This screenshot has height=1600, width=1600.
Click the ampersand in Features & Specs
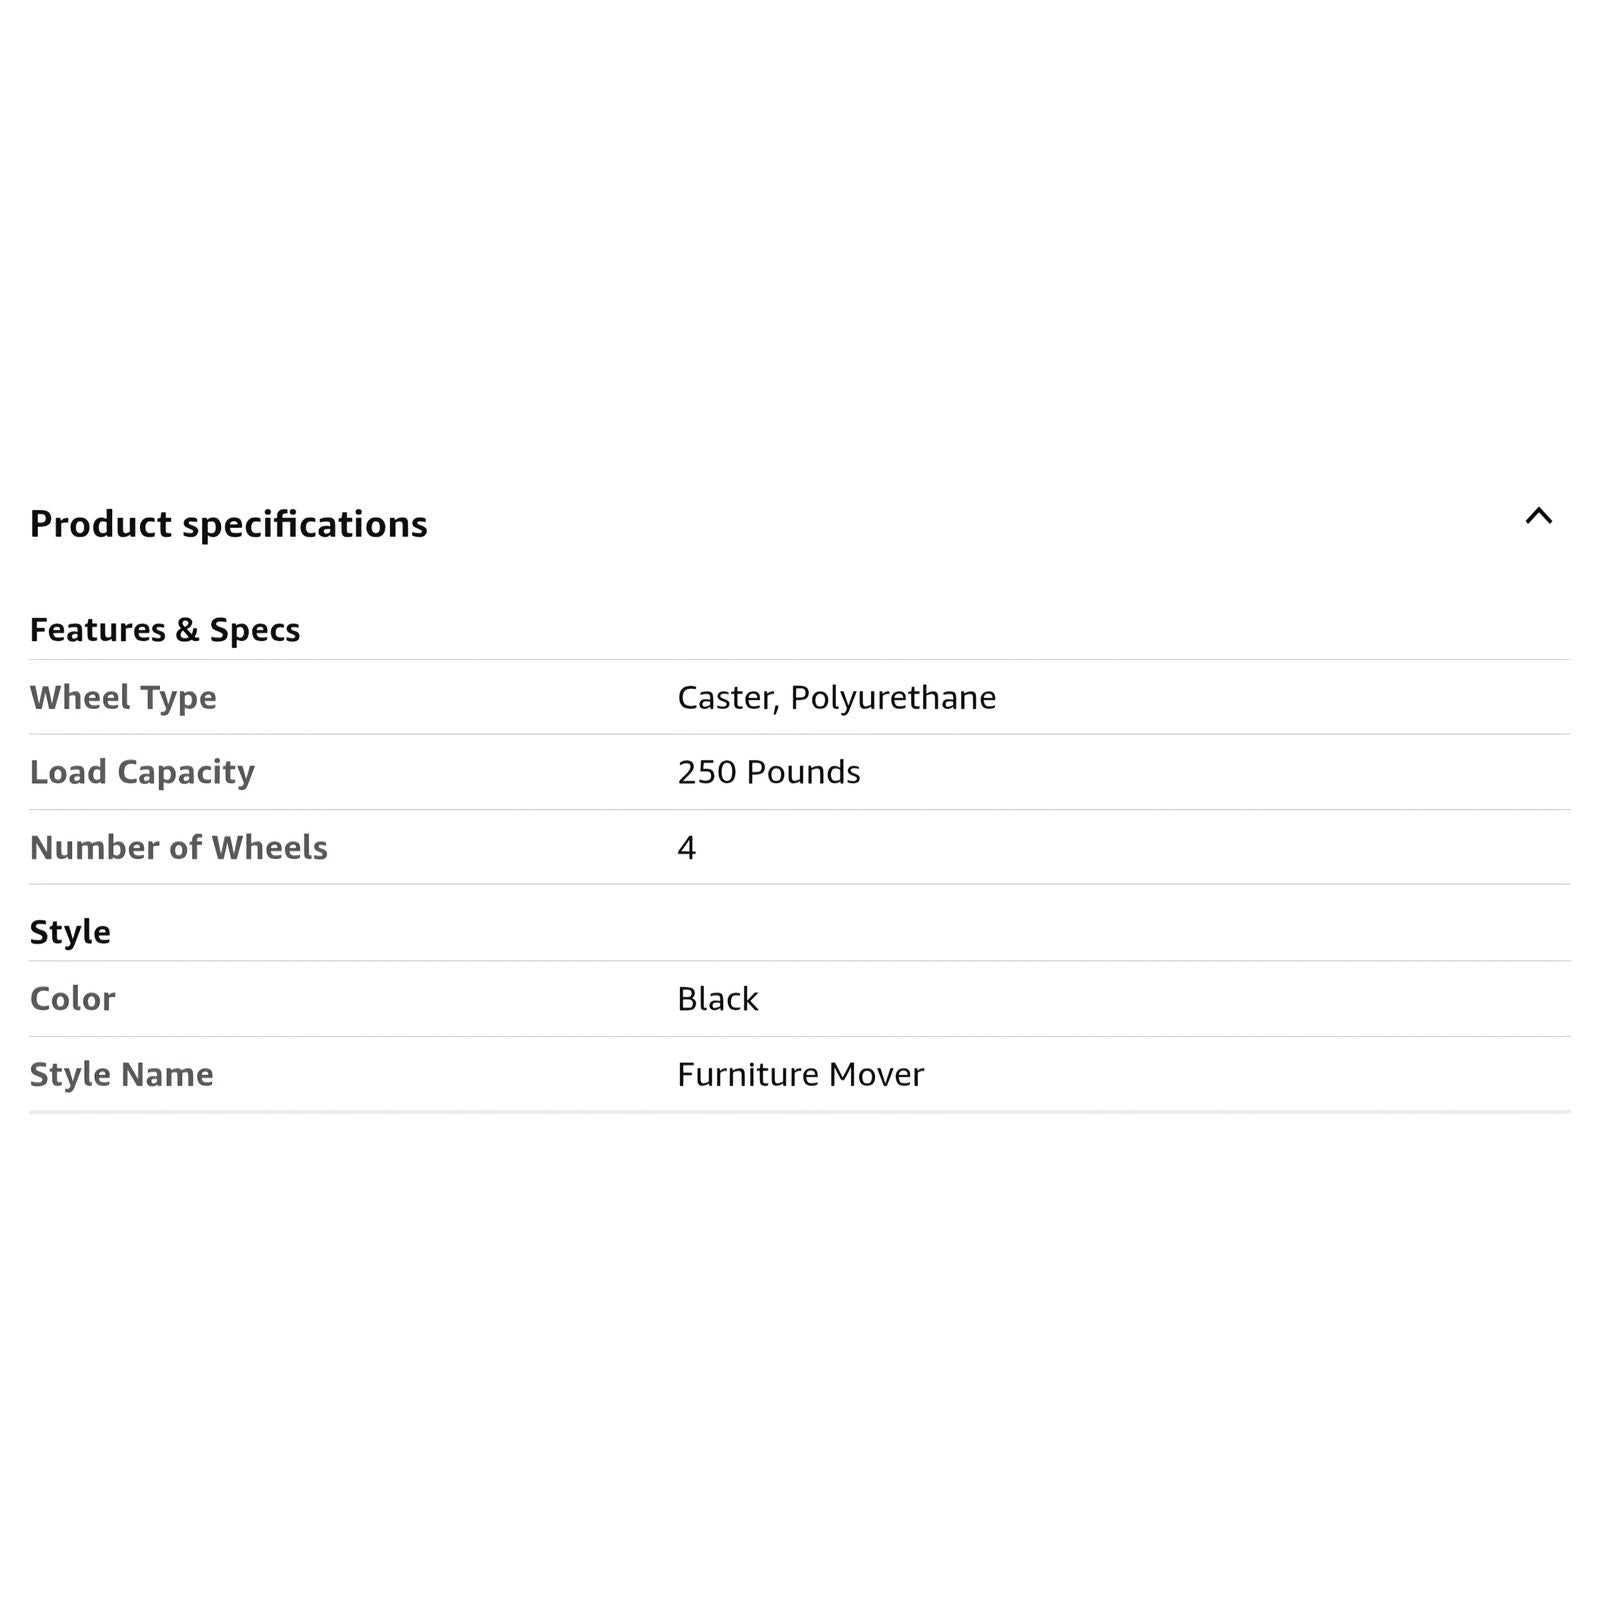point(187,630)
